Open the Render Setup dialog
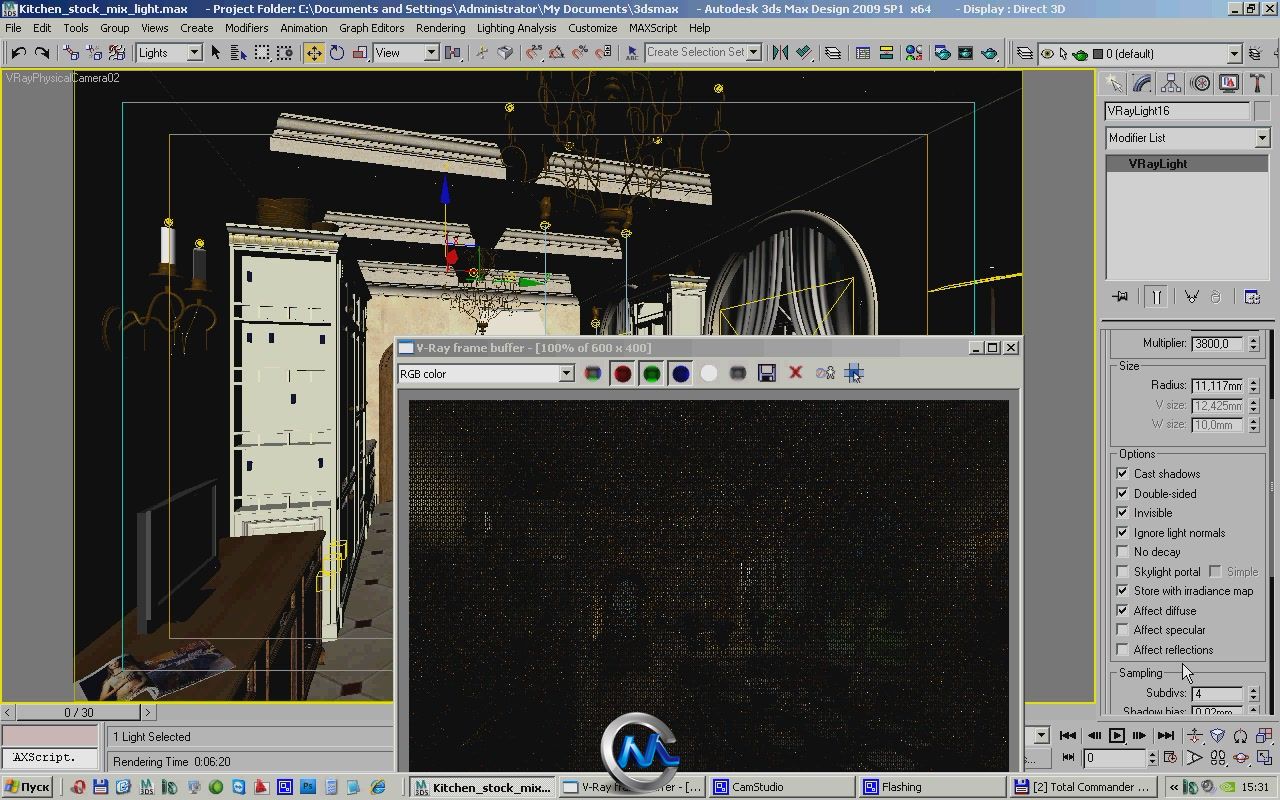 point(942,53)
